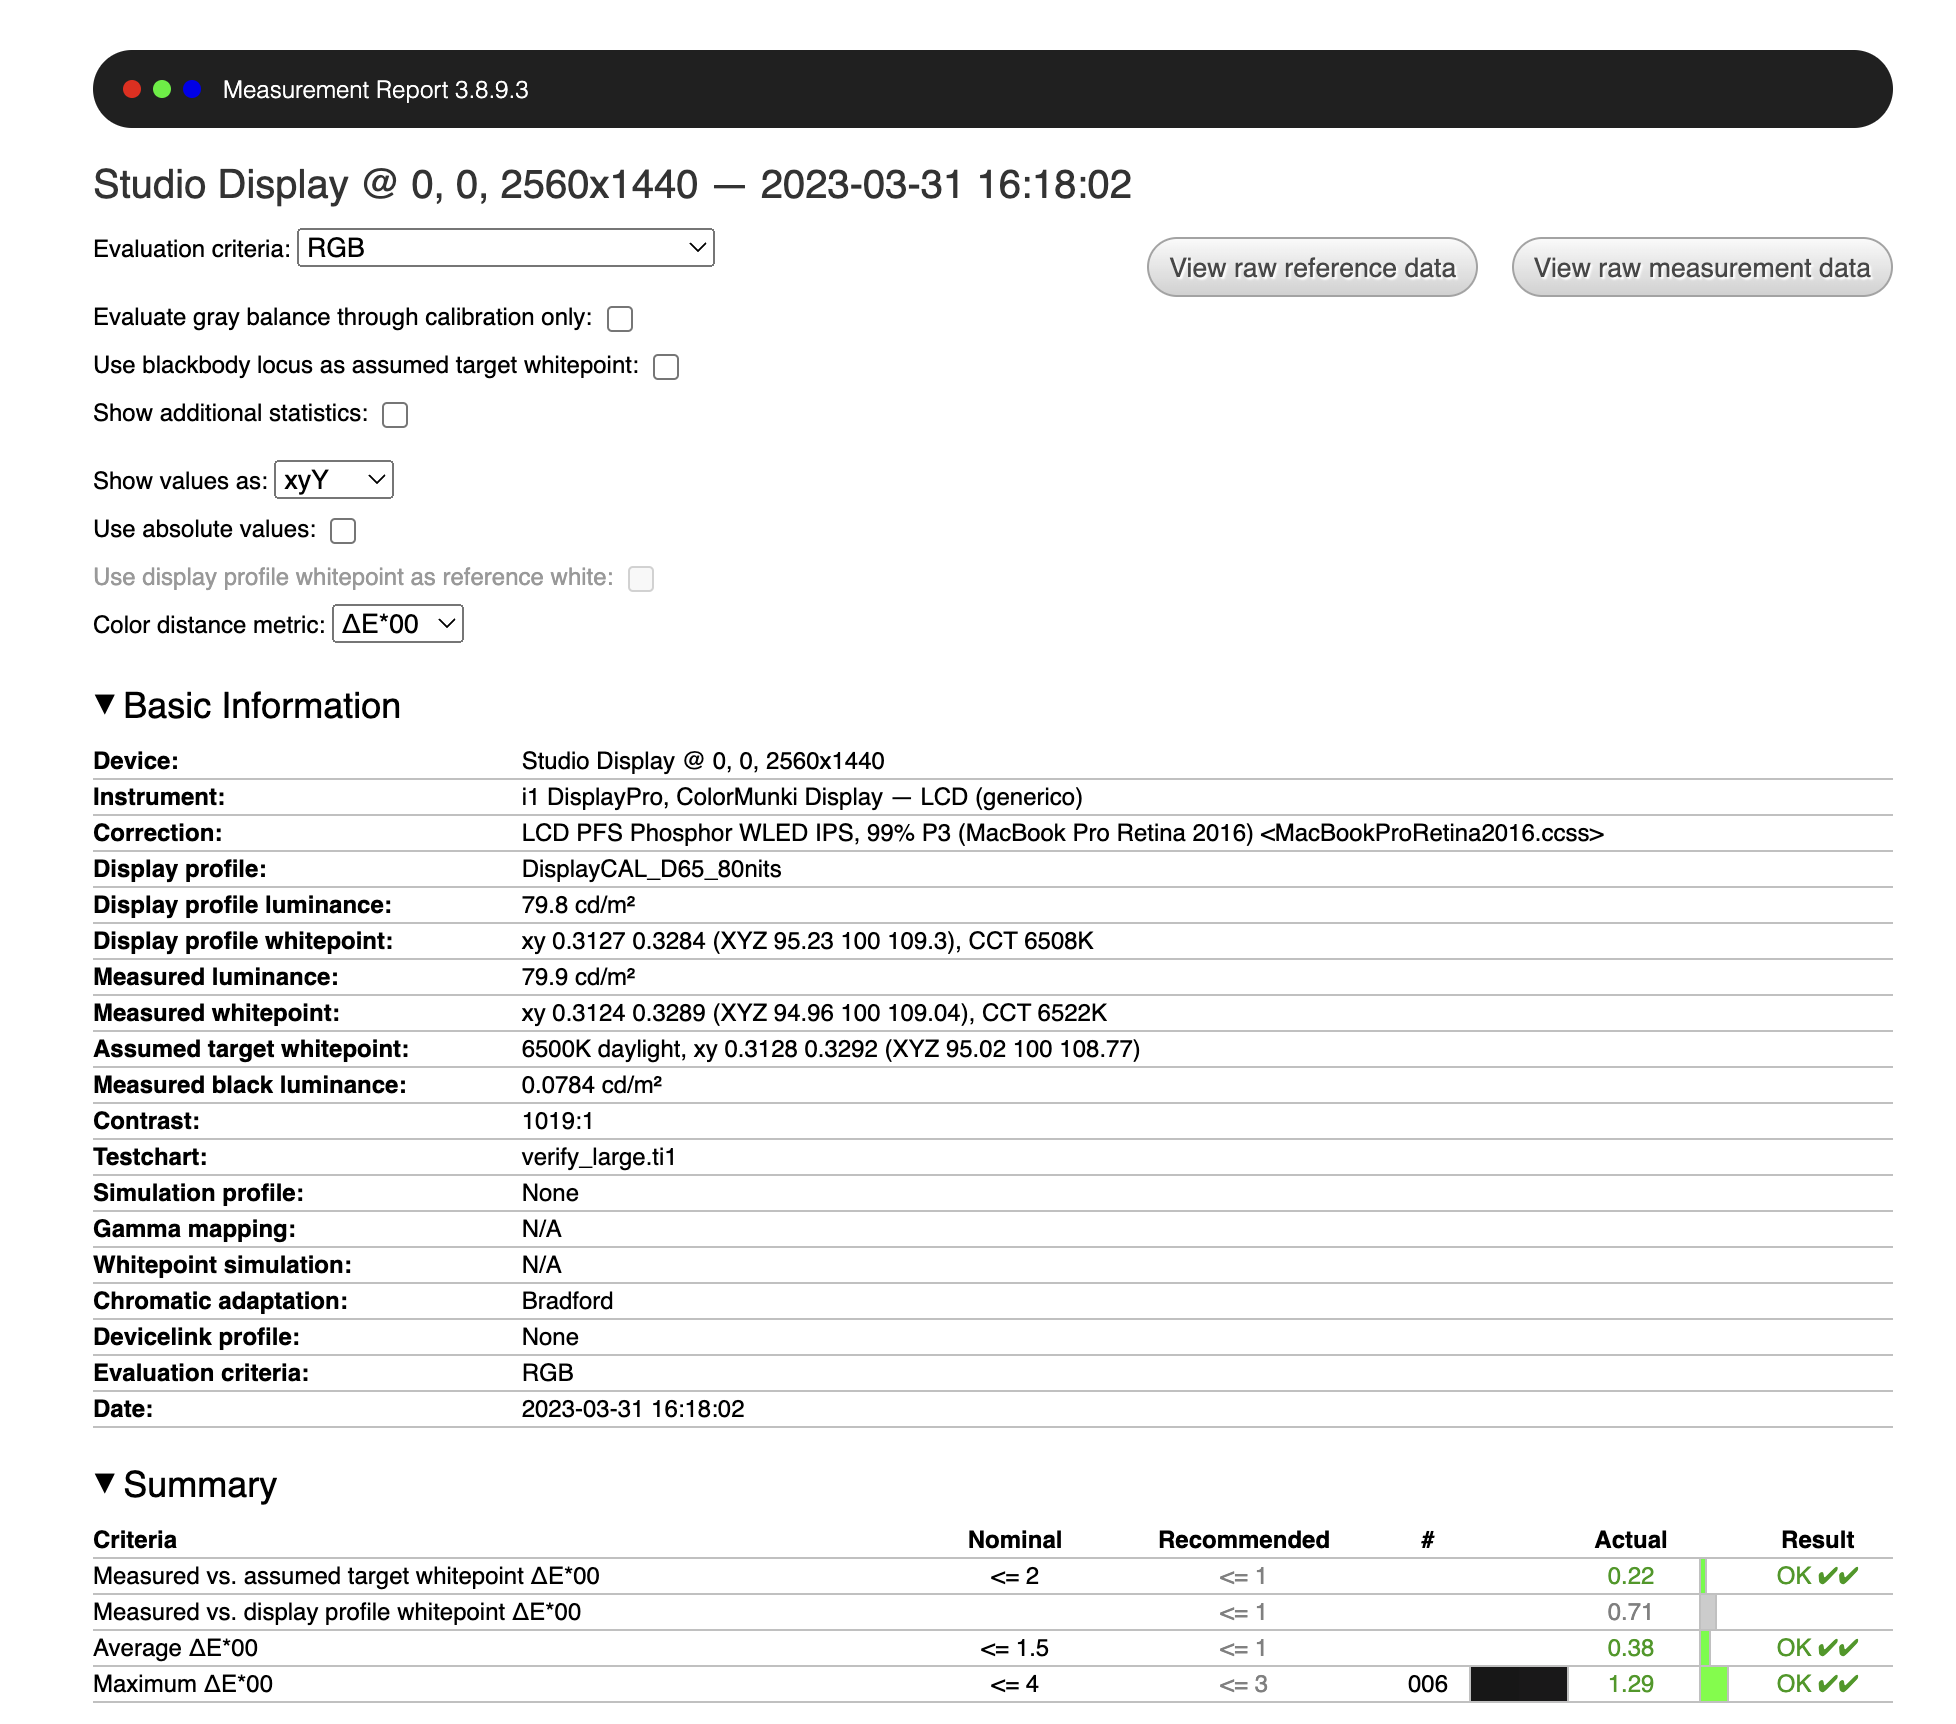Toggle Show additional statistics checkbox
Viewport: 1956px width, 1724px height.
click(x=395, y=415)
